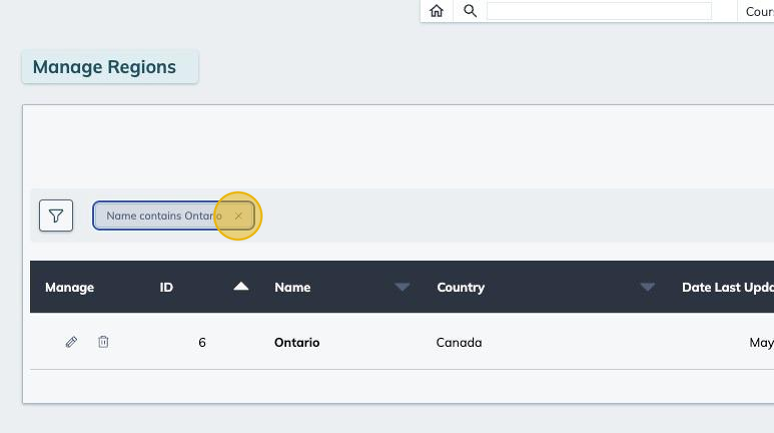Remove the Name contains Ontario filter
This screenshot has width=774, height=433.
[x=238, y=216]
